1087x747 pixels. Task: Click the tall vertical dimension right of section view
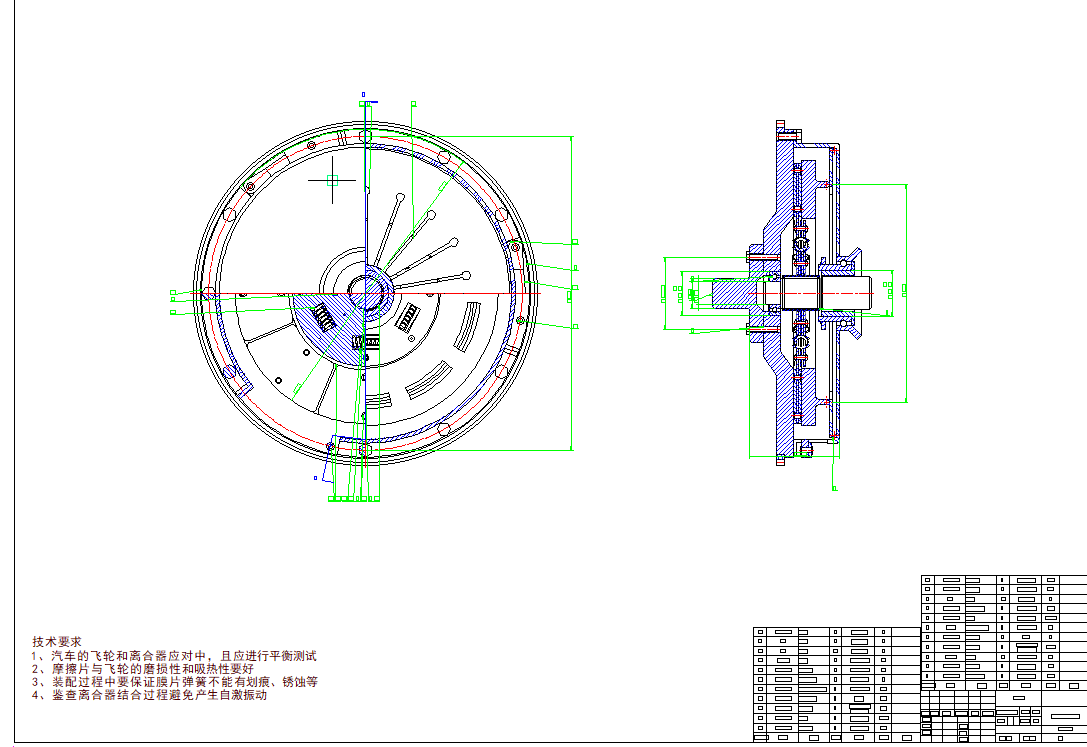click(906, 292)
